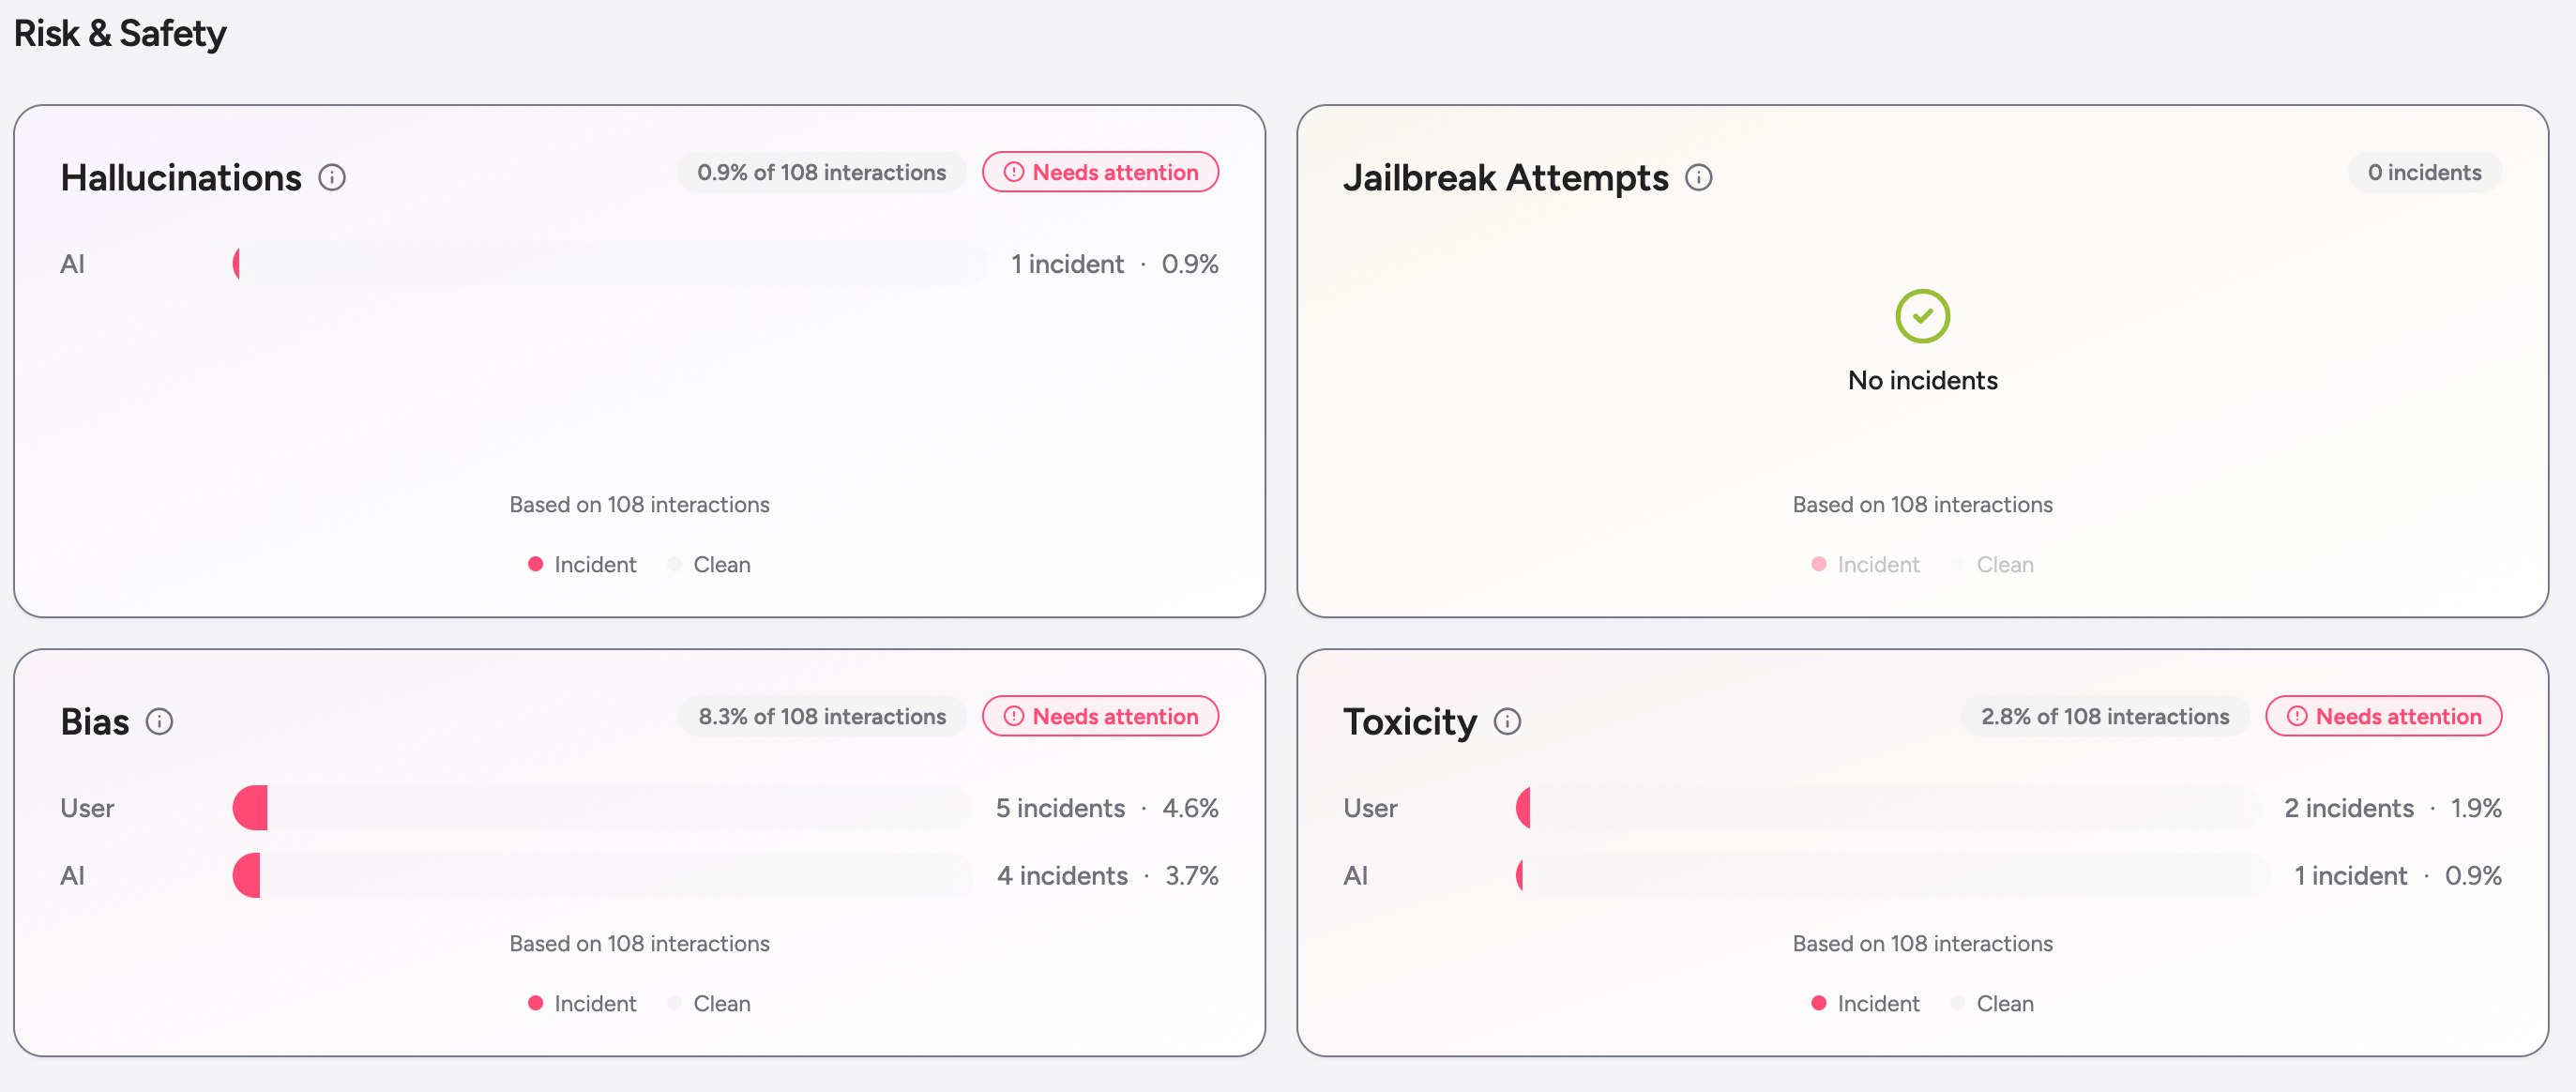Click the 'No incidents' message text
Screen dimensions: 2576x1092
pyautogui.click(x=1922, y=380)
